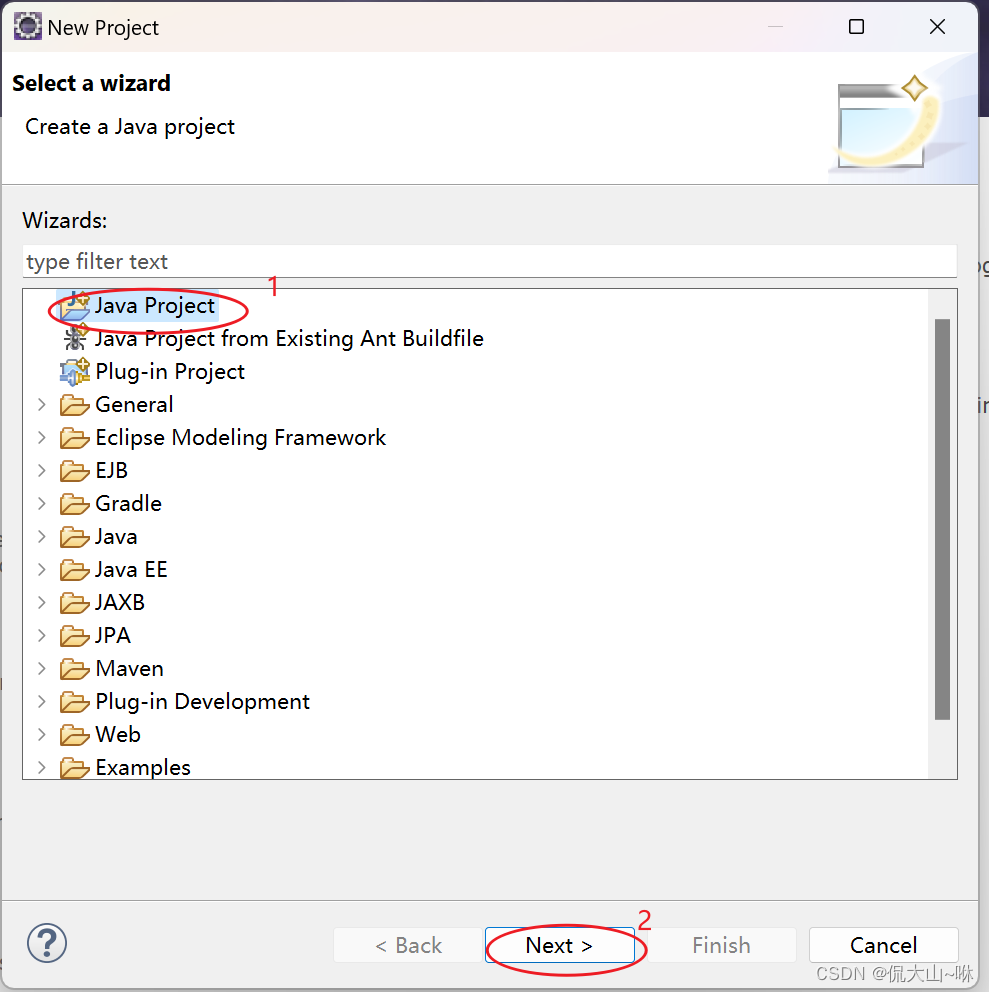989x992 pixels.
Task: Expand the General category
Action: point(42,404)
